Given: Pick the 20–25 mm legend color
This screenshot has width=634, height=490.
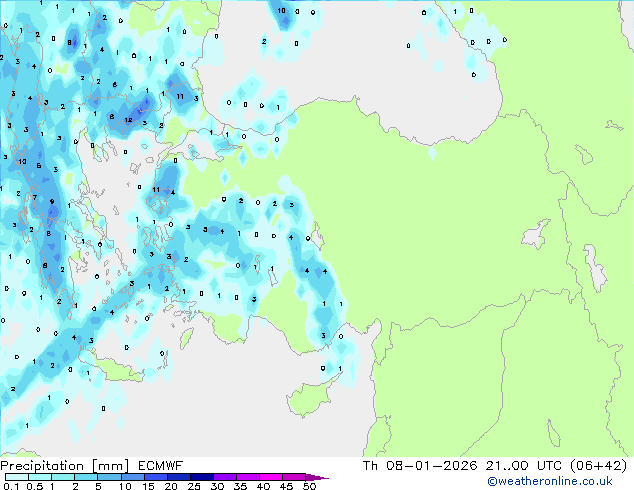Looking at the screenshot, I should [179, 477].
